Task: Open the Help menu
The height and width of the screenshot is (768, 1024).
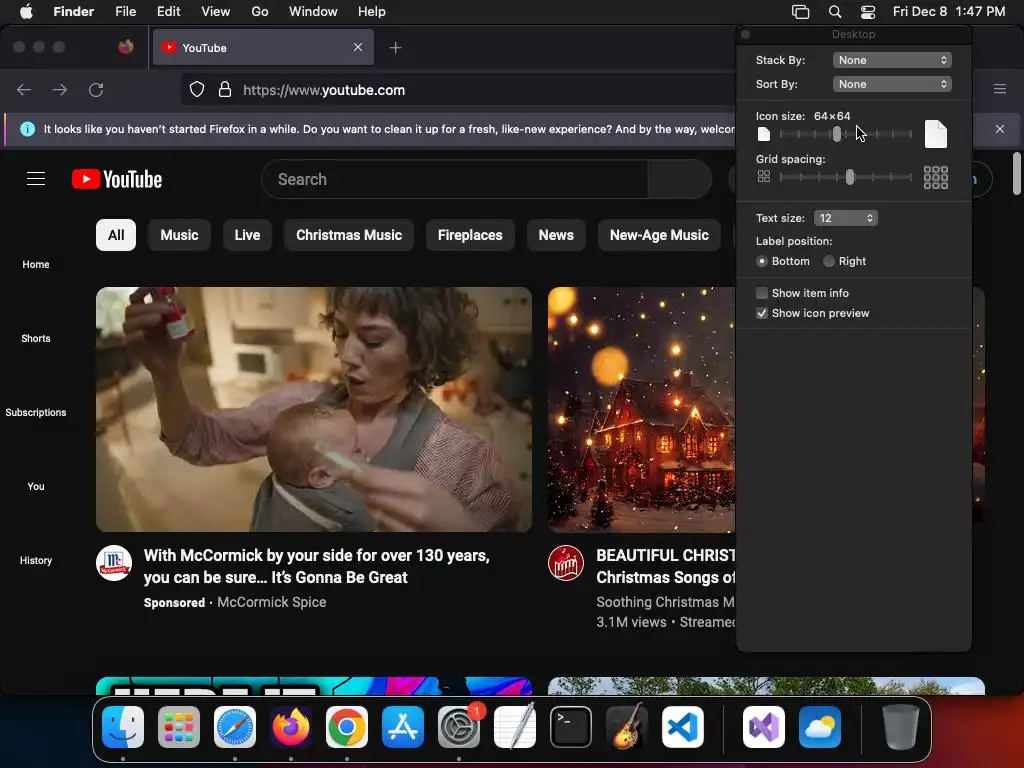Action: coord(372,11)
